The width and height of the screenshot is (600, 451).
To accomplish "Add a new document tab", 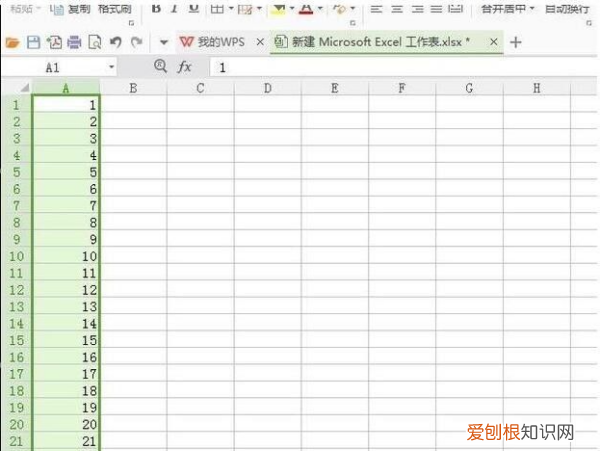I will coord(515,42).
